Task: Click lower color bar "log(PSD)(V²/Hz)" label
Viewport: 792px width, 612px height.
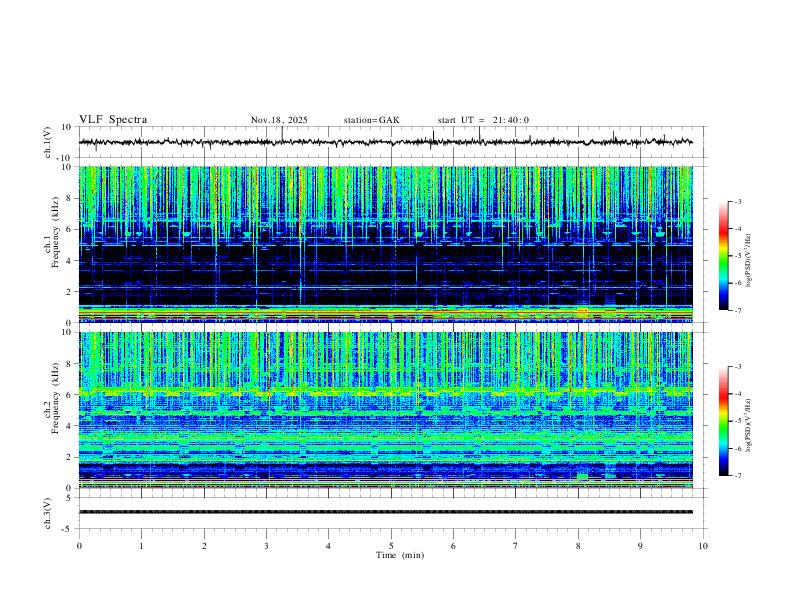Action: [749, 425]
